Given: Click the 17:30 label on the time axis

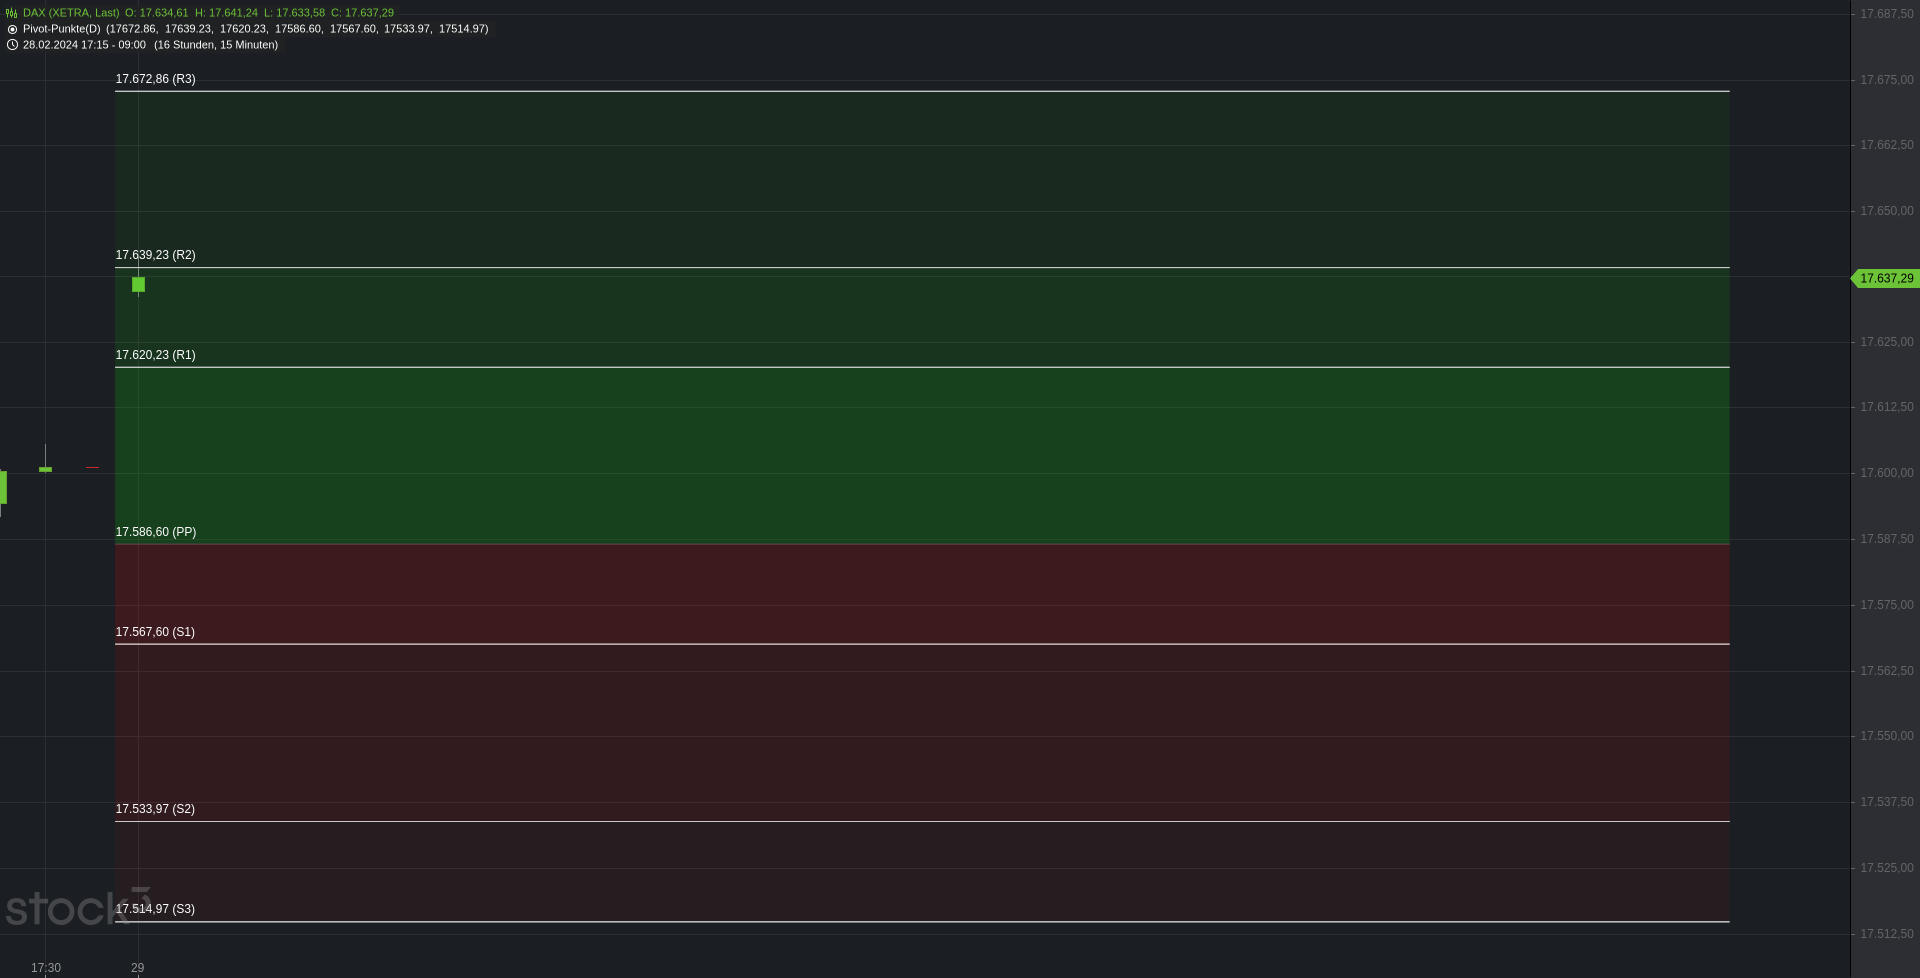Looking at the screenshot, I should (x=46, y=968).
